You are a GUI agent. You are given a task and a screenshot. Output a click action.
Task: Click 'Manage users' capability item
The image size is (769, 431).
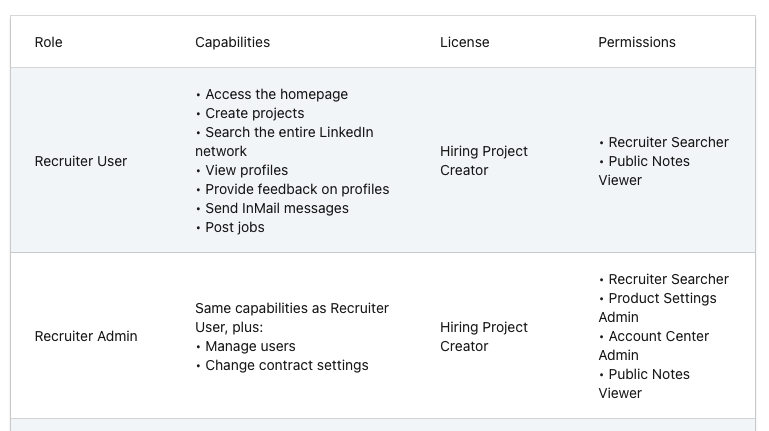click(x=251, y=346)
